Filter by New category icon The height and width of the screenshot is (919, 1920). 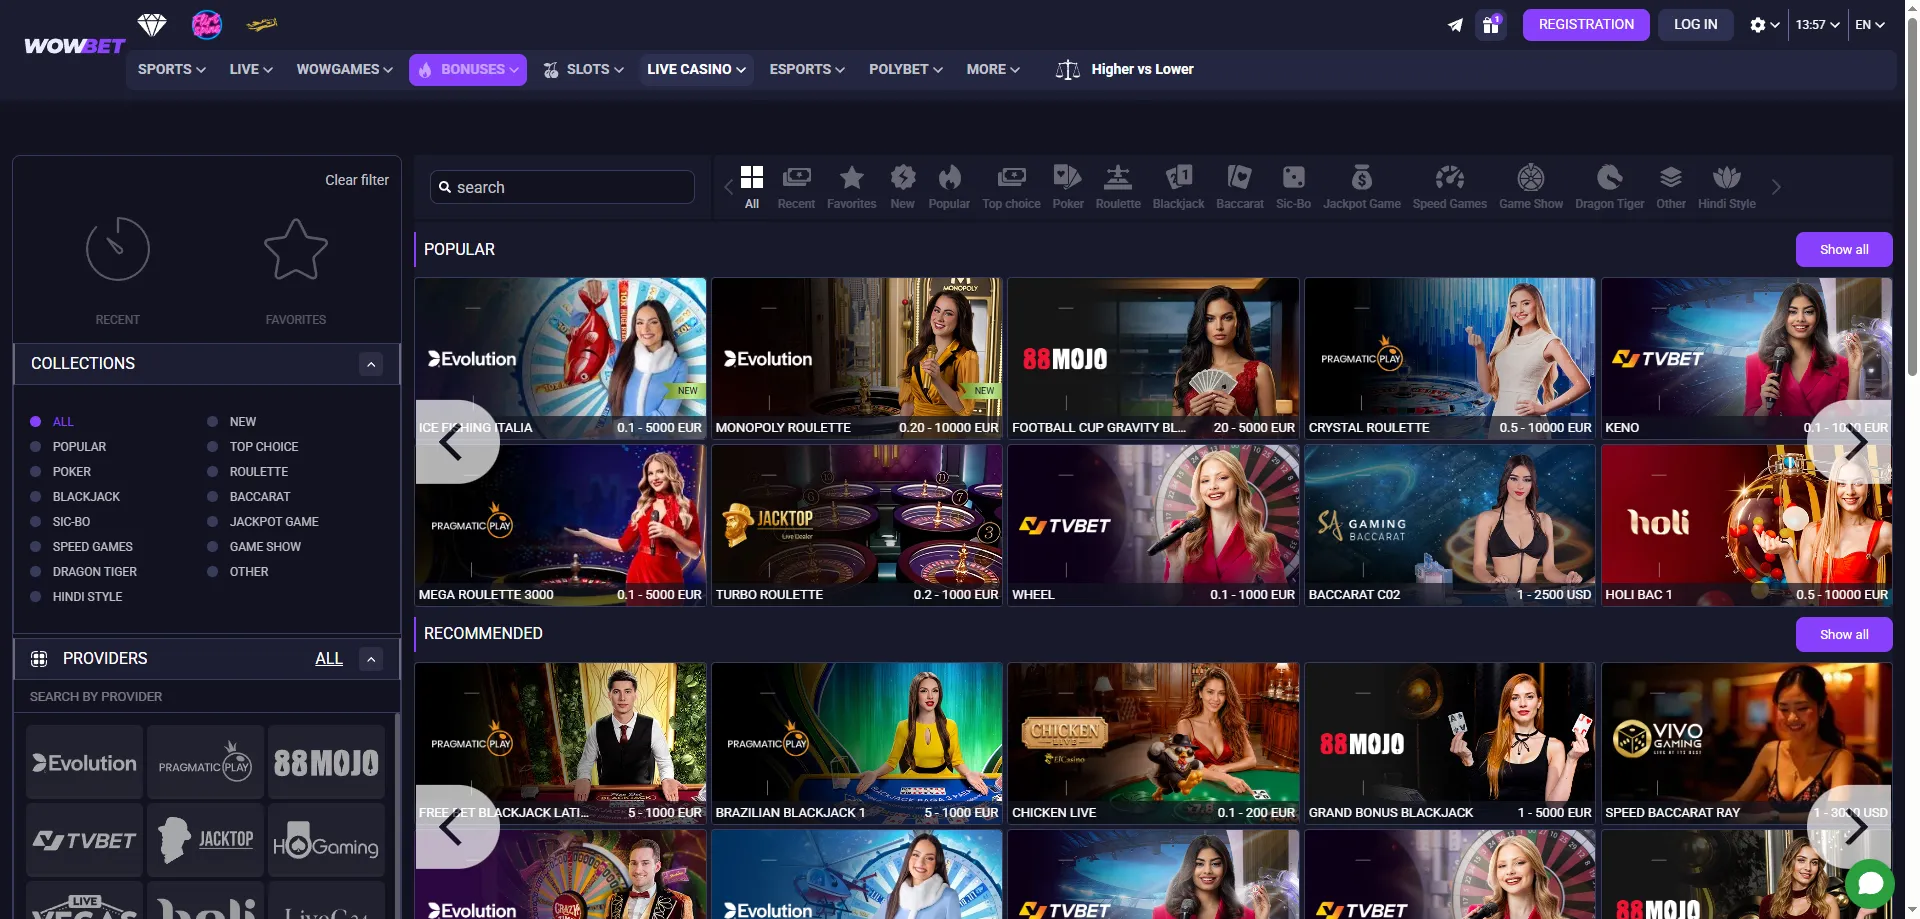click(903, 187)
